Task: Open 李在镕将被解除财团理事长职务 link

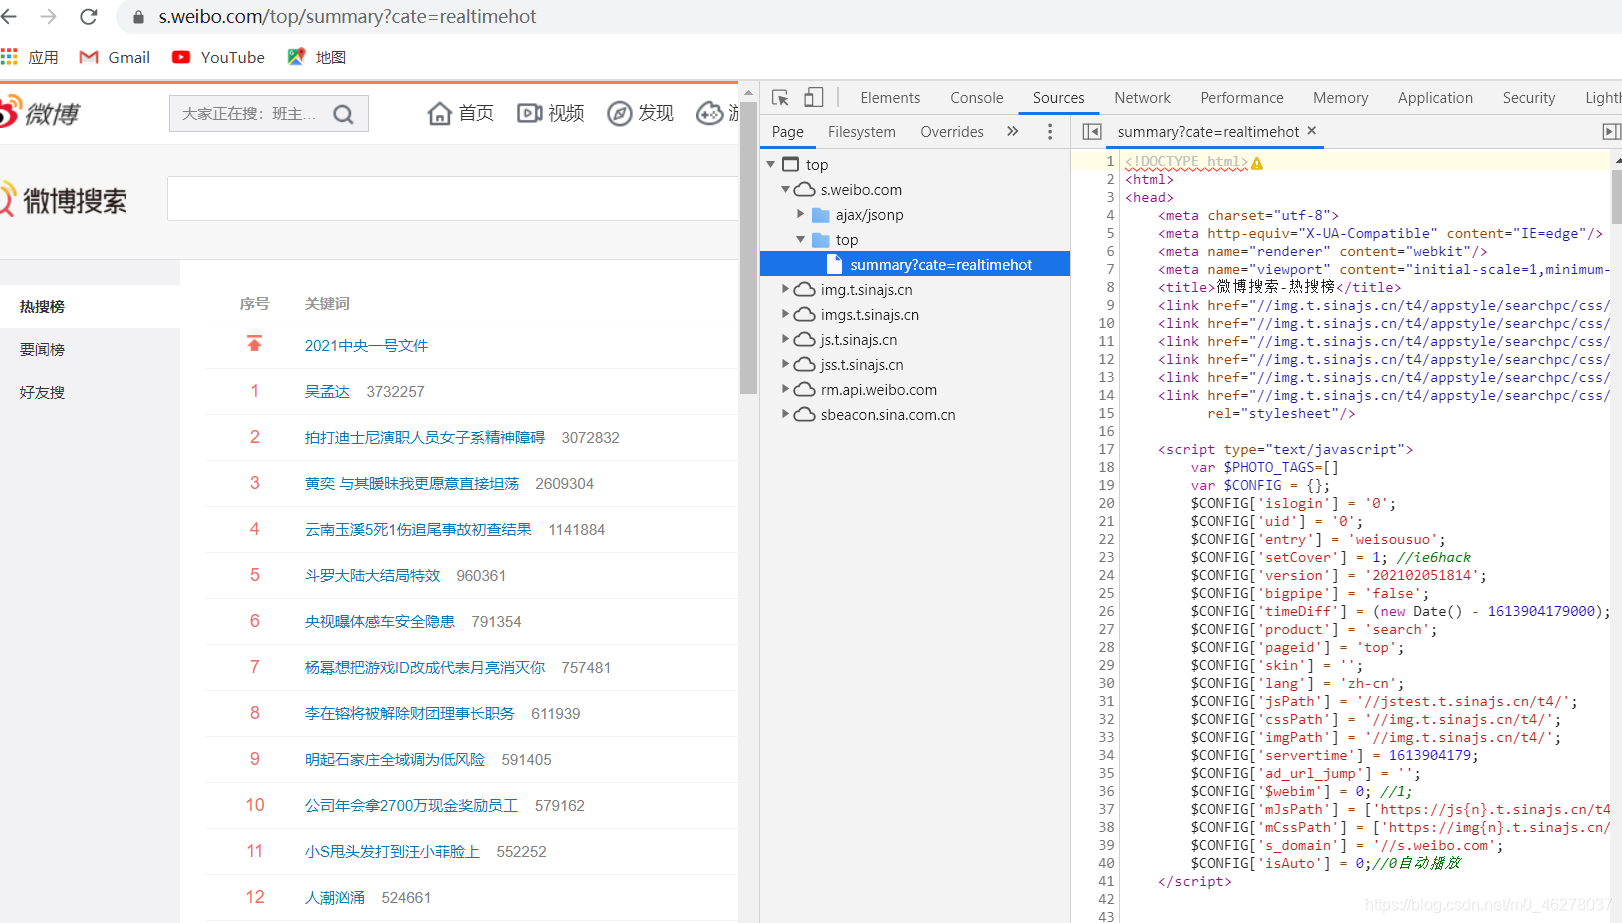Action: point(410,713)
